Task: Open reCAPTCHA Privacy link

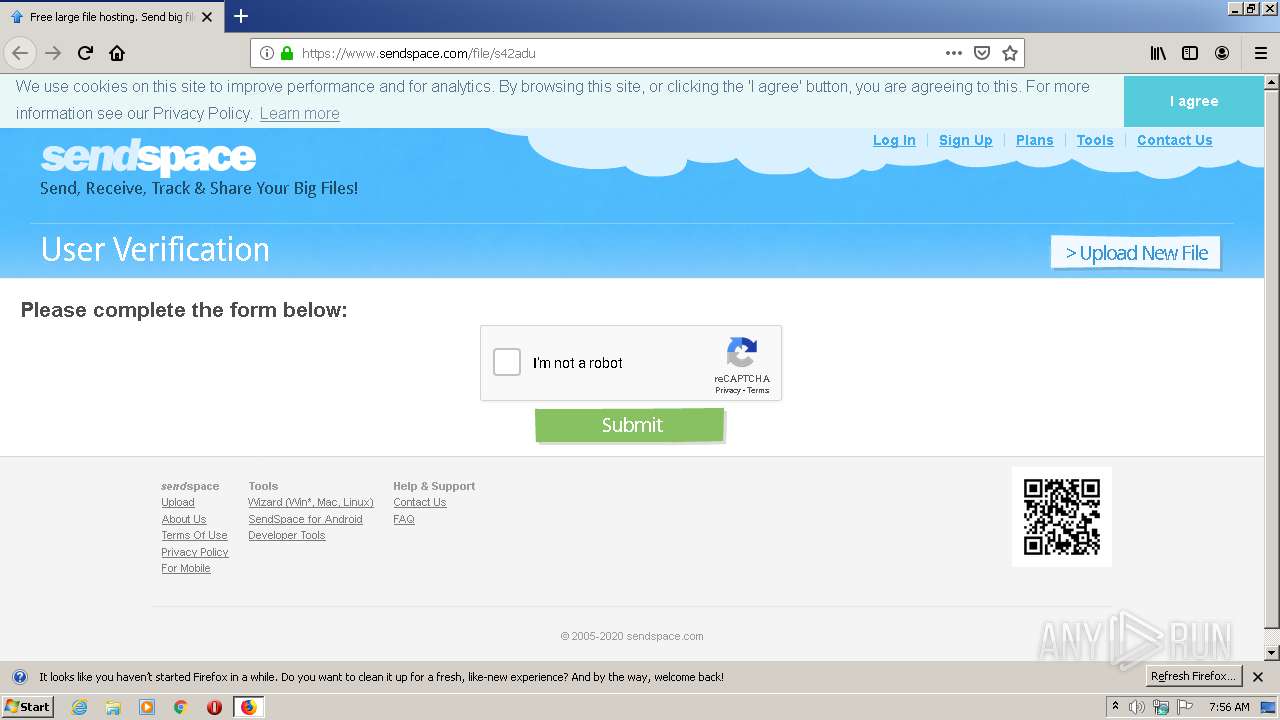Action: point(727,390)
